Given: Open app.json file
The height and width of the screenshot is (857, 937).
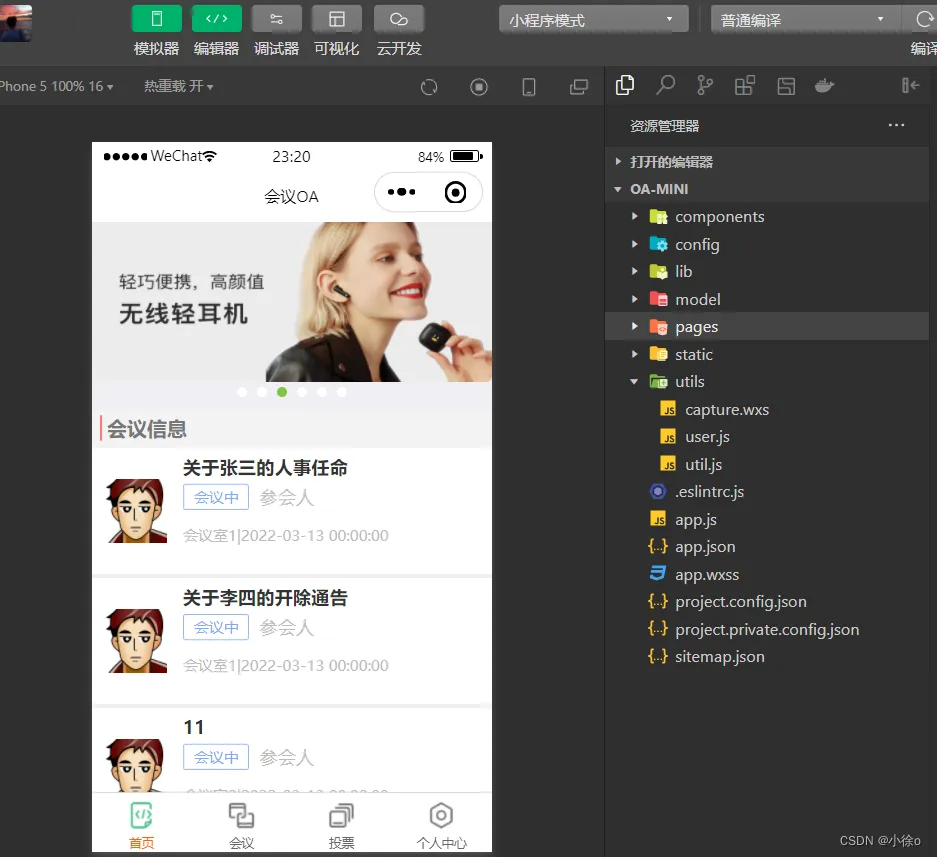Looking at the screenshot, I should pyautogui.click(x=767, y=546).
